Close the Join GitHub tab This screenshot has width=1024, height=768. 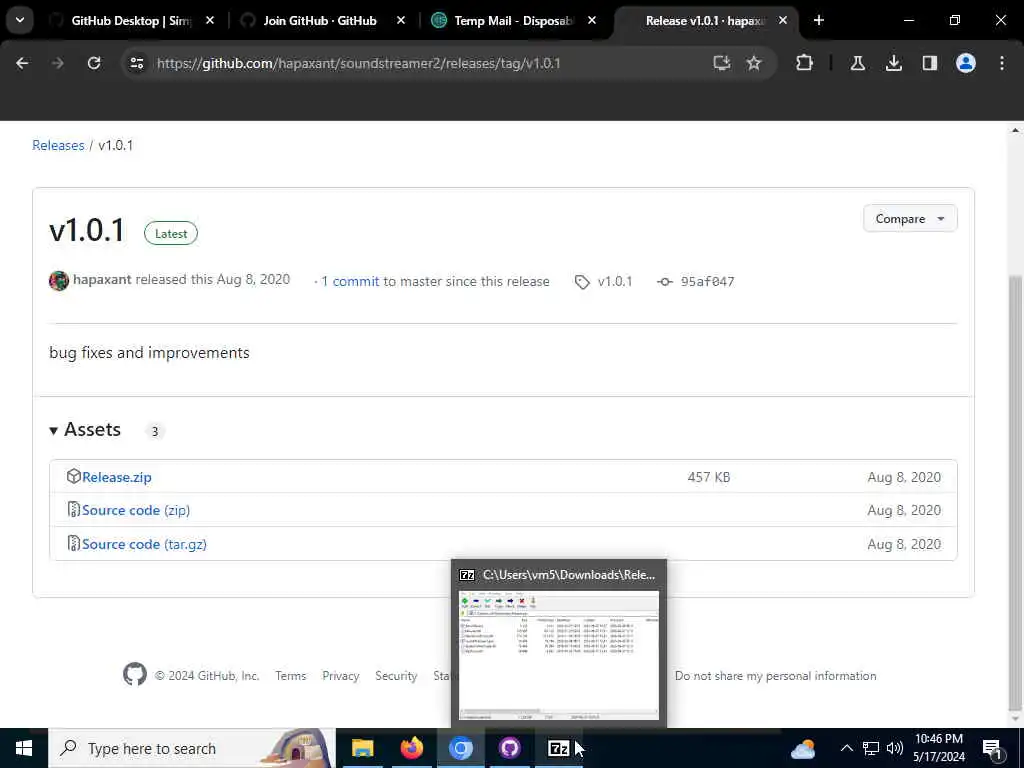click(x=401, y=20)
